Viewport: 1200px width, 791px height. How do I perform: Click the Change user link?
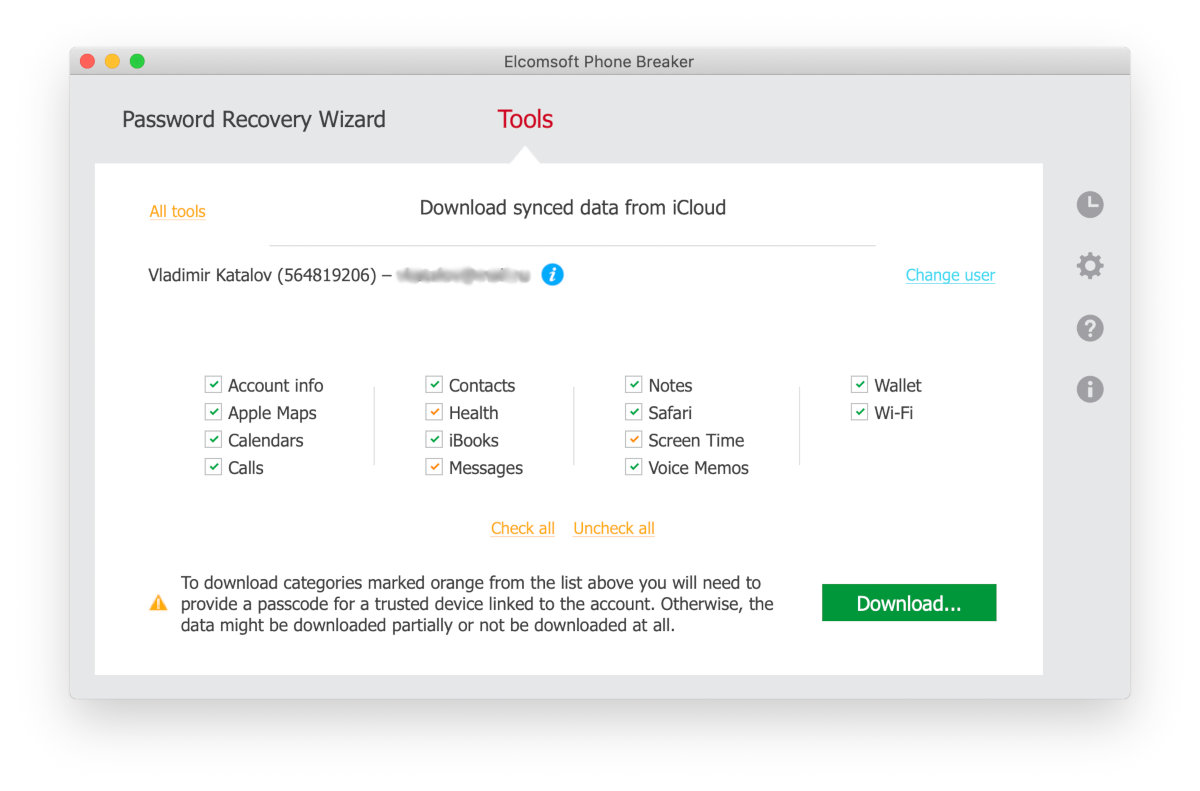click(950, 275)
